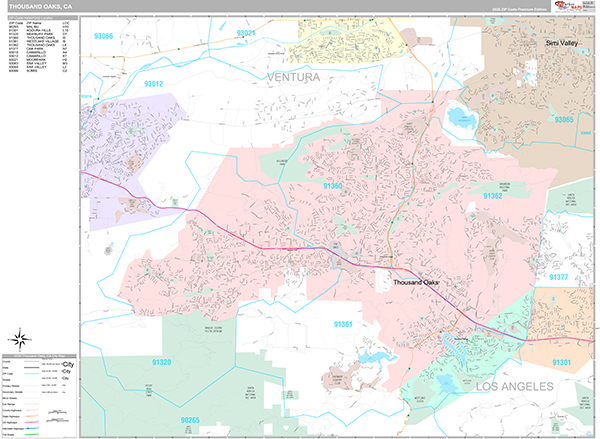Click the map legend box at bottom left

coord(40,396)
